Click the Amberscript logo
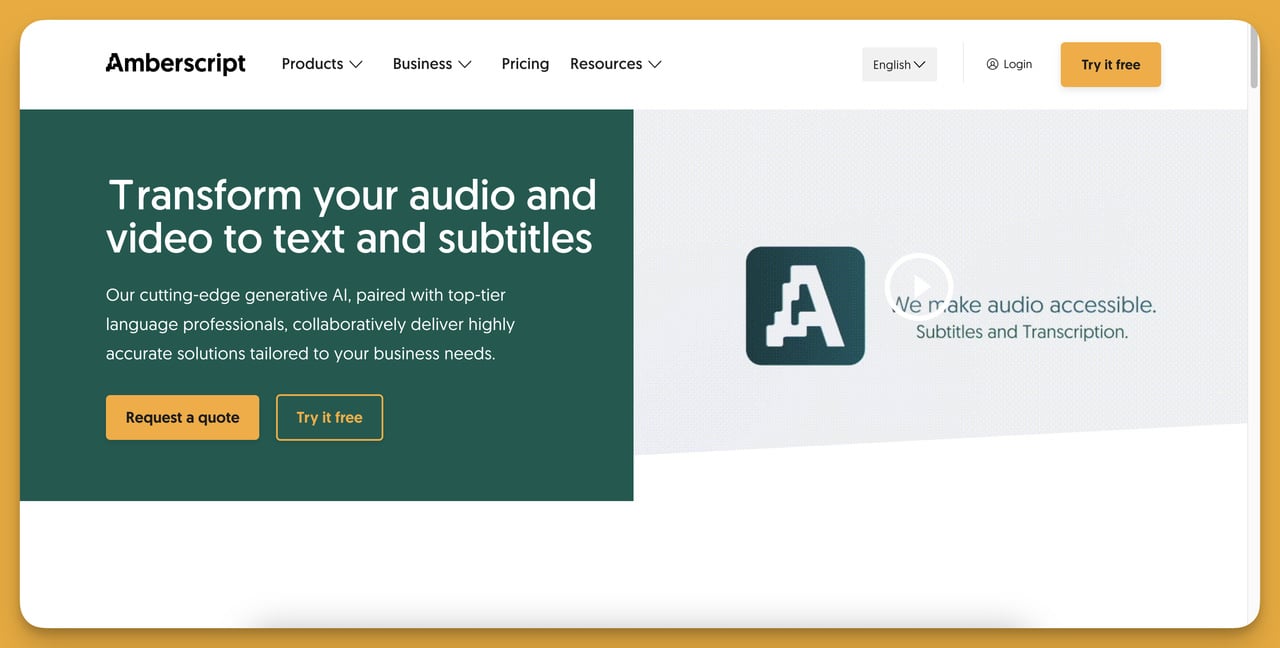The image size is (1280, 648). pos(175,63)
